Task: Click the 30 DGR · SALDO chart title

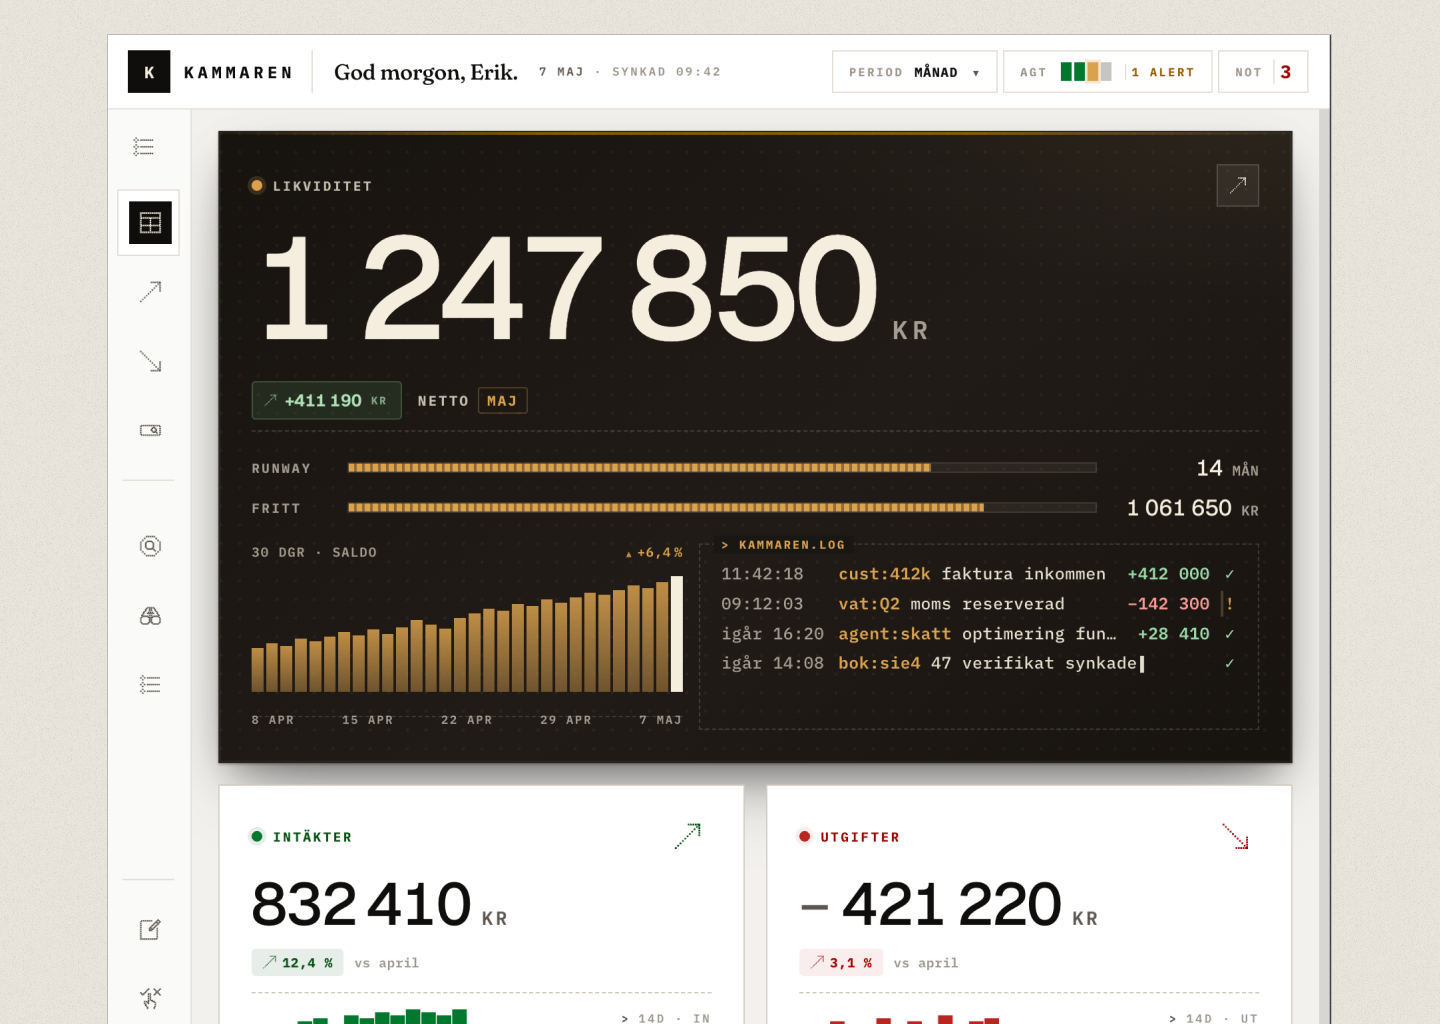Action: (x=314, y=552)
